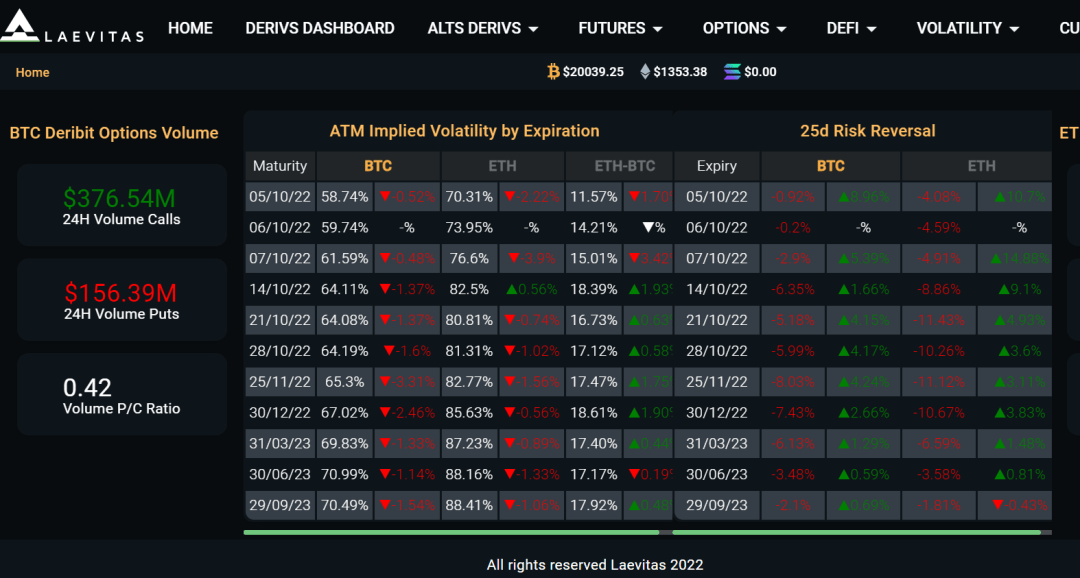
Task: Click the Home breadcrumb link
Action: point(32,72)
